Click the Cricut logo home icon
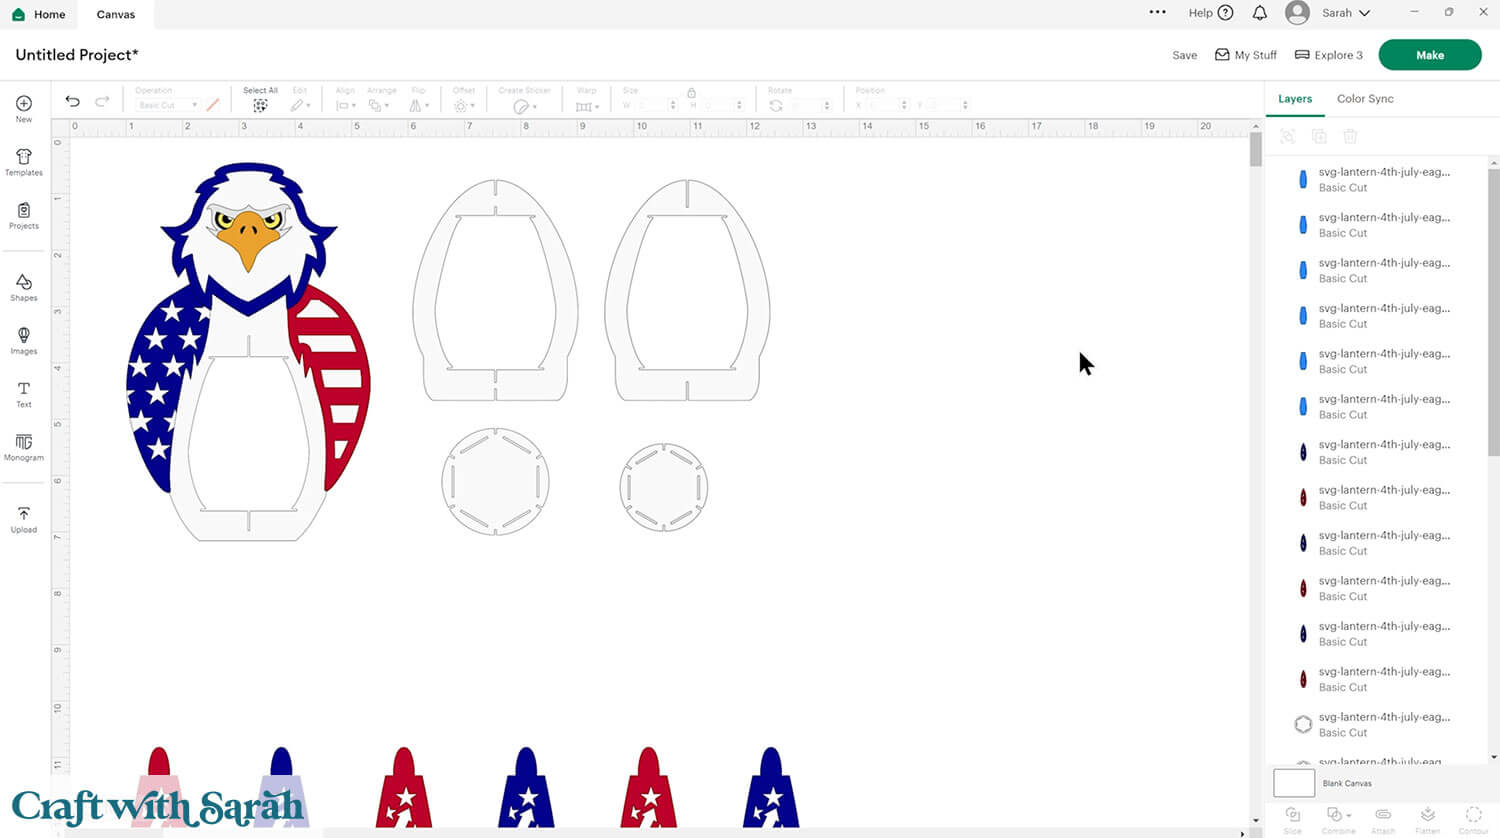1500x838 pixels. [x=18, y=14]
